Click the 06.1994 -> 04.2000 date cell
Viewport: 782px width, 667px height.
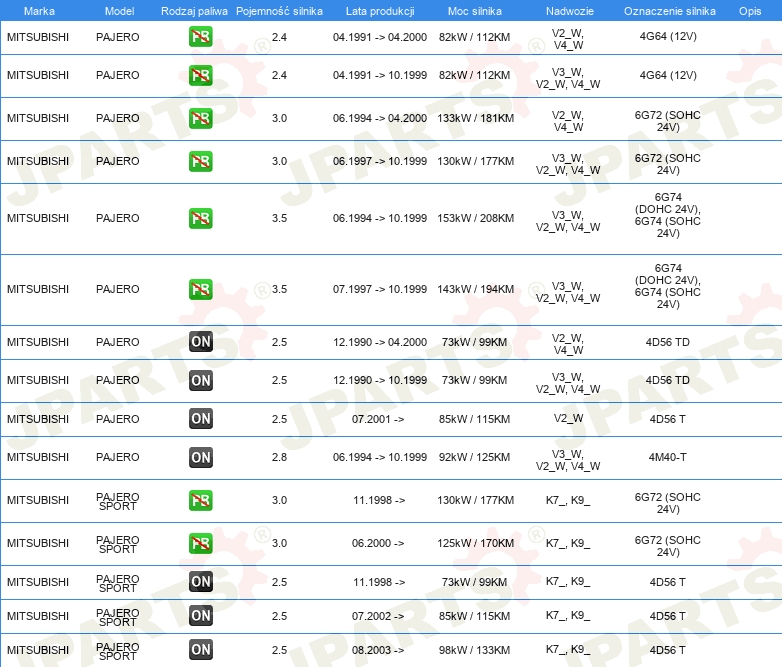click(x=380, y=118)
